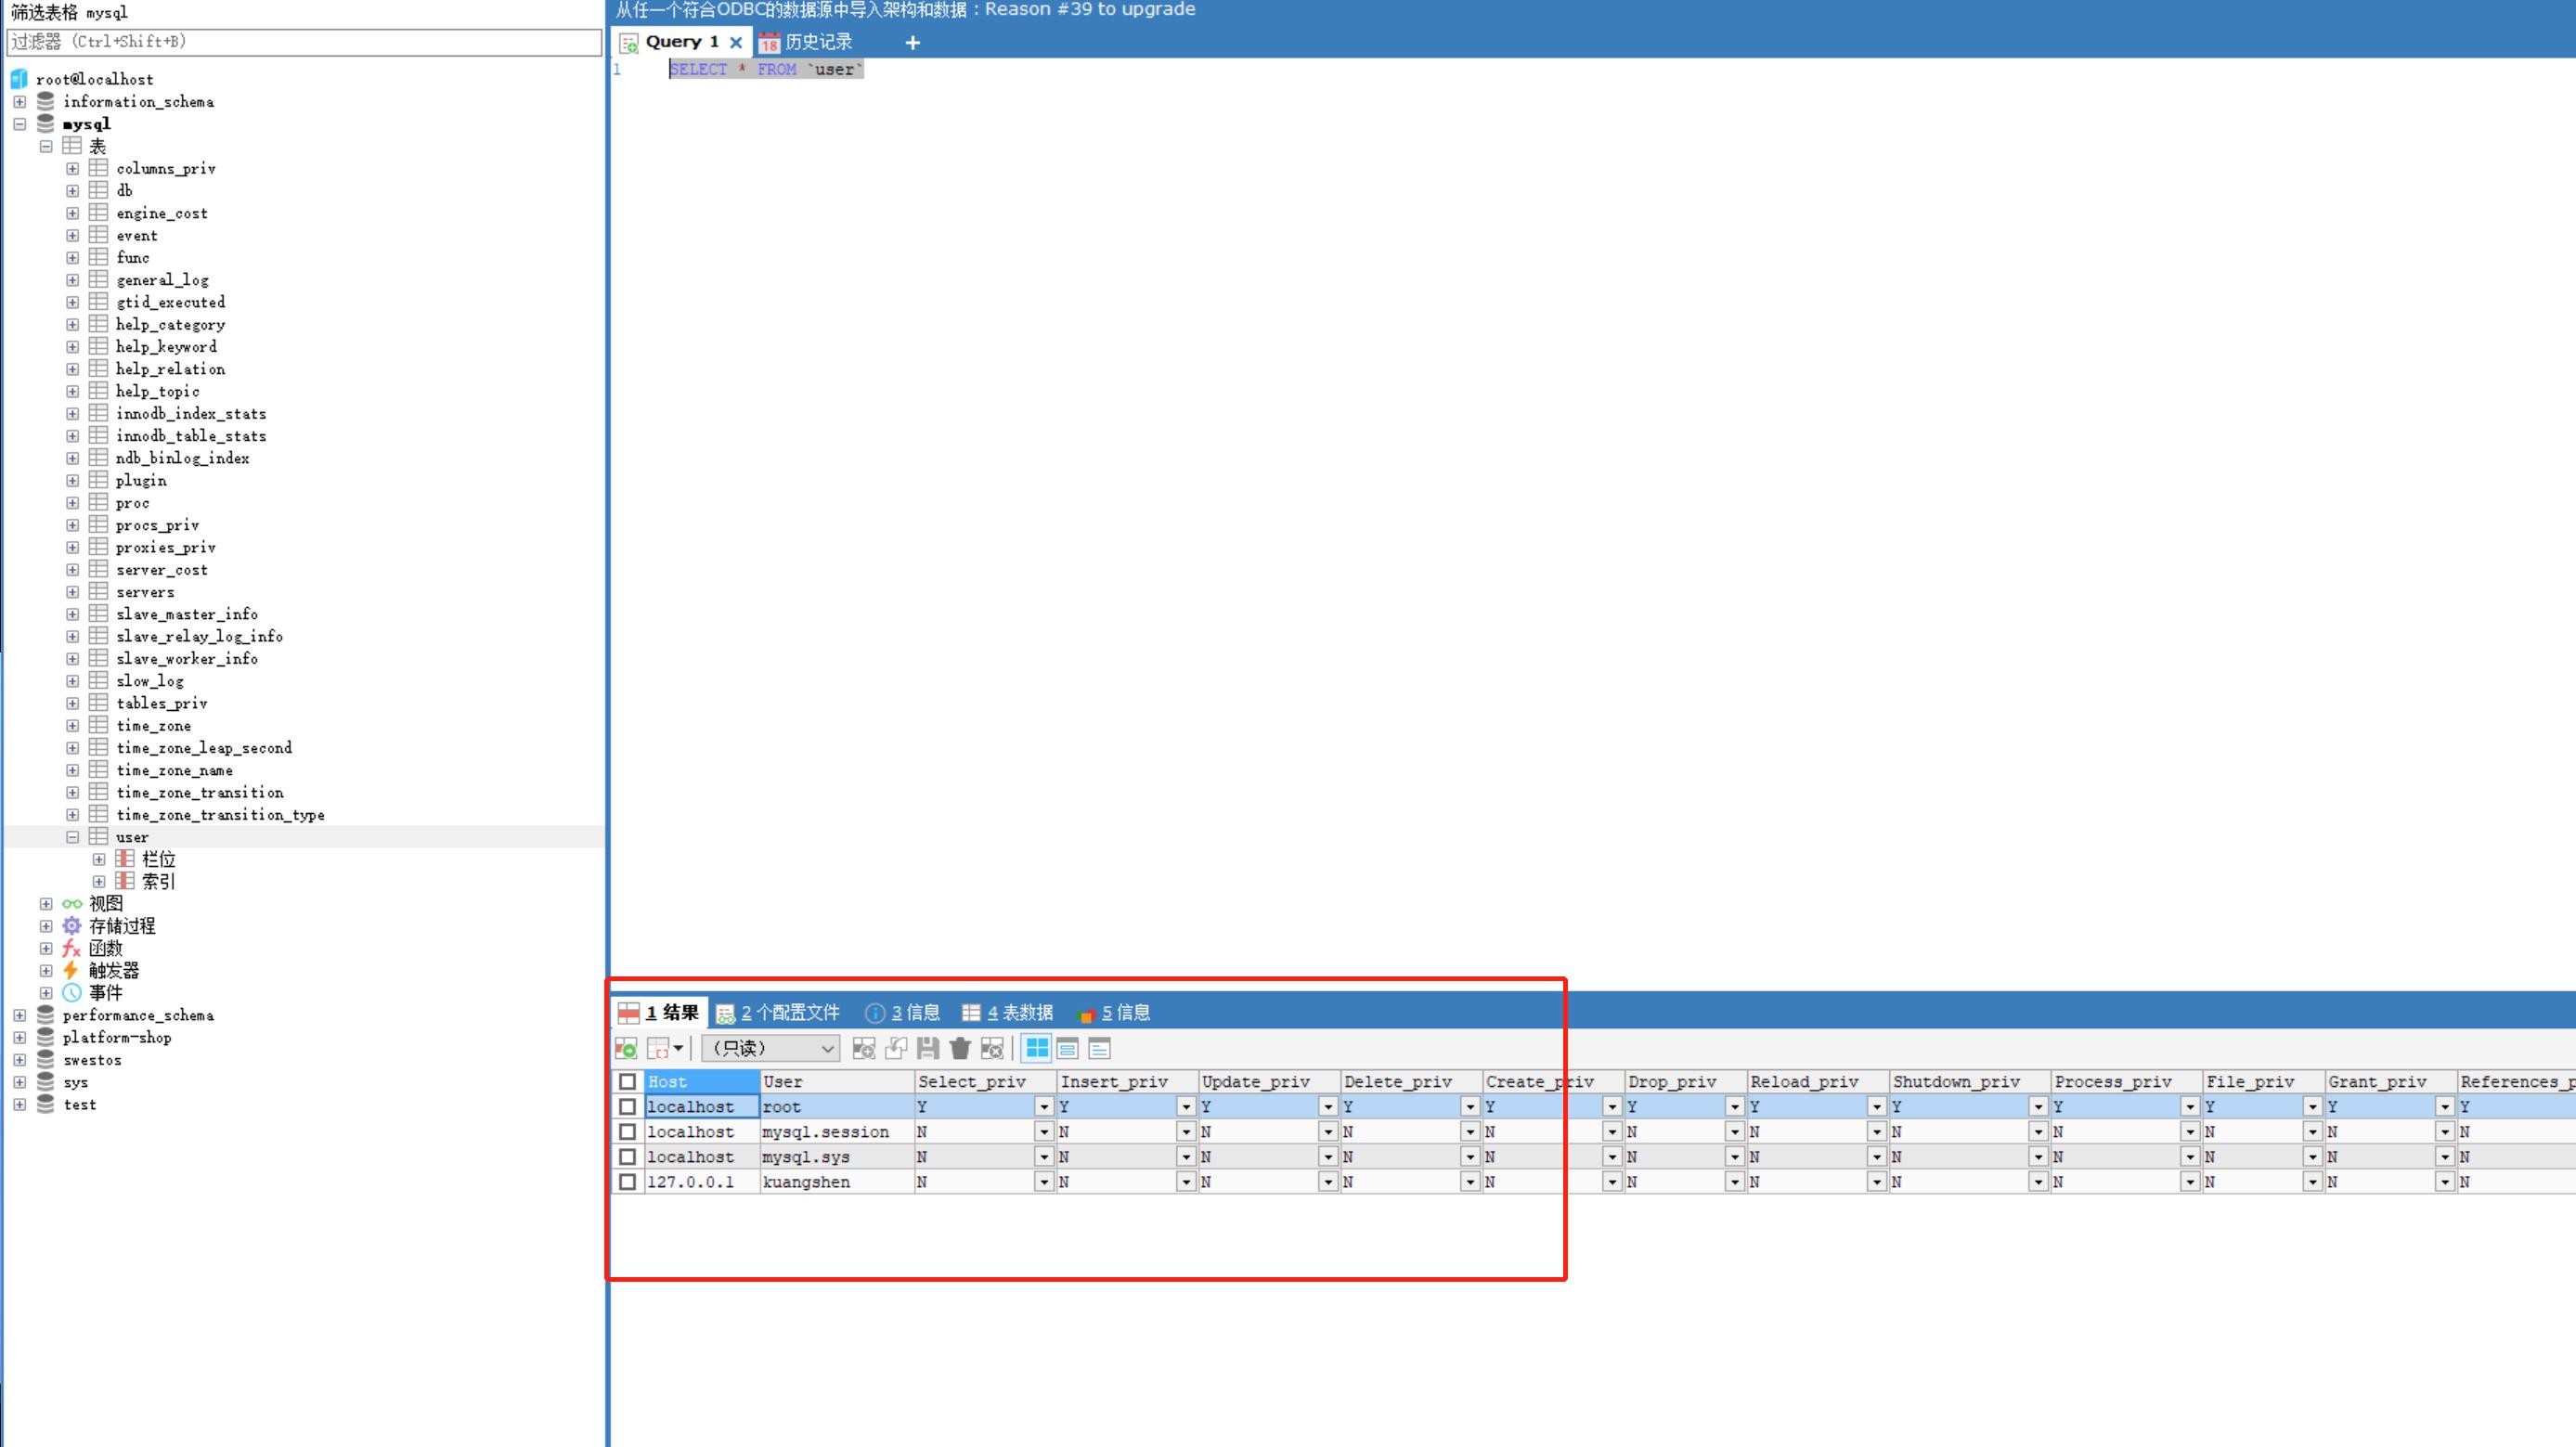This screenshot has width=2576, height=1447.
Task: Select the swestos database
Action: point(92,1060)
